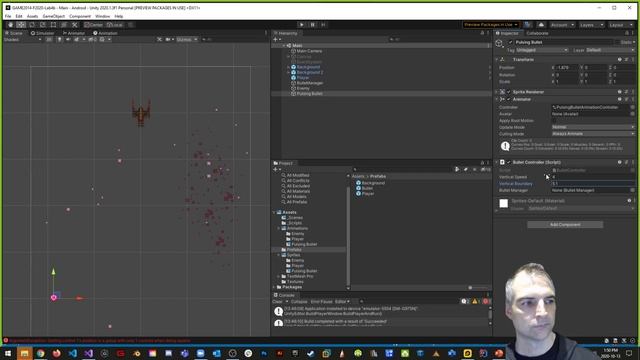Click the Clear button in Console

click(x=278, y=302)
